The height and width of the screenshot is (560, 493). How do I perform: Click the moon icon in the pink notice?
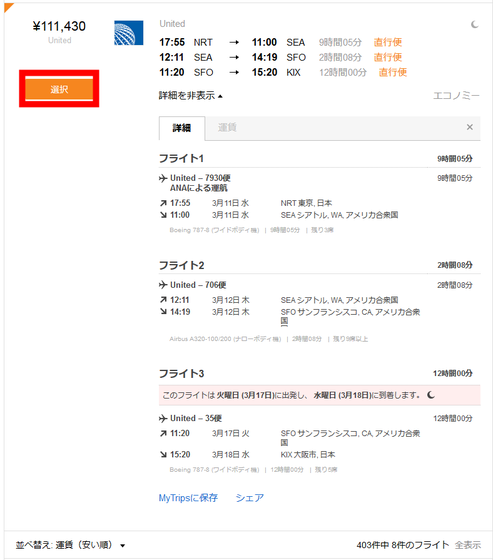click(x=431, y=395)
